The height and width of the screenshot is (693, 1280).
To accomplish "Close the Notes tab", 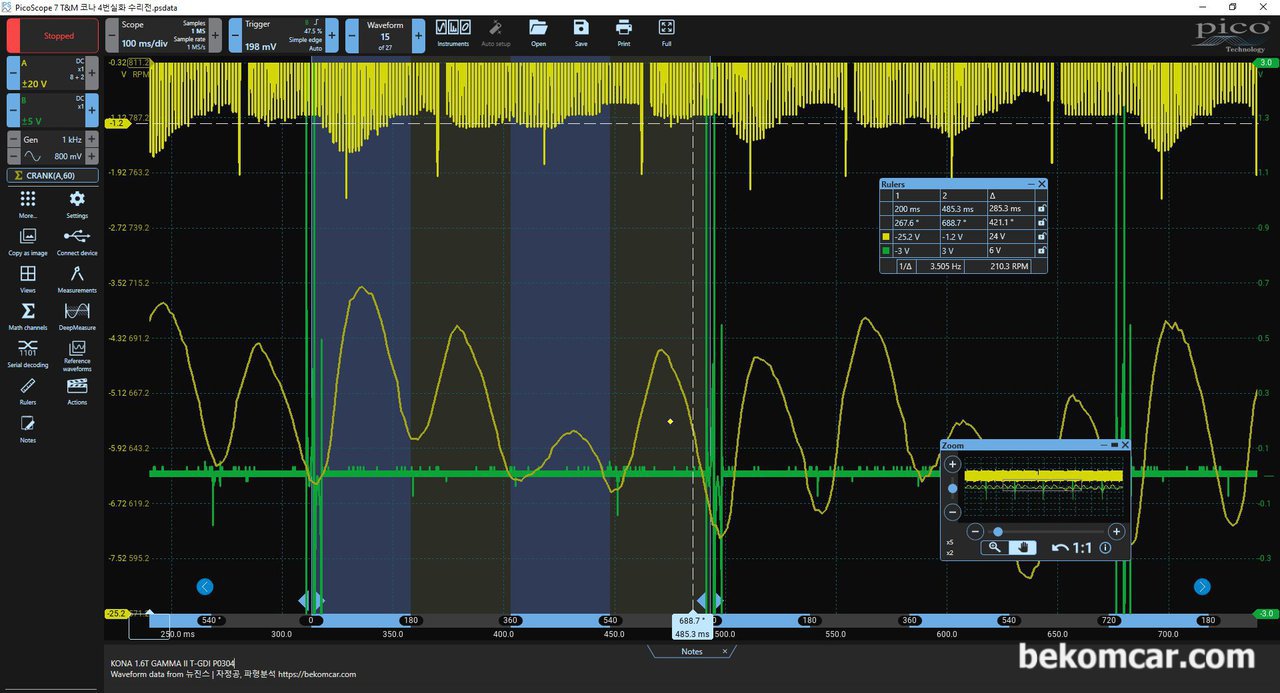I will 725,651.
